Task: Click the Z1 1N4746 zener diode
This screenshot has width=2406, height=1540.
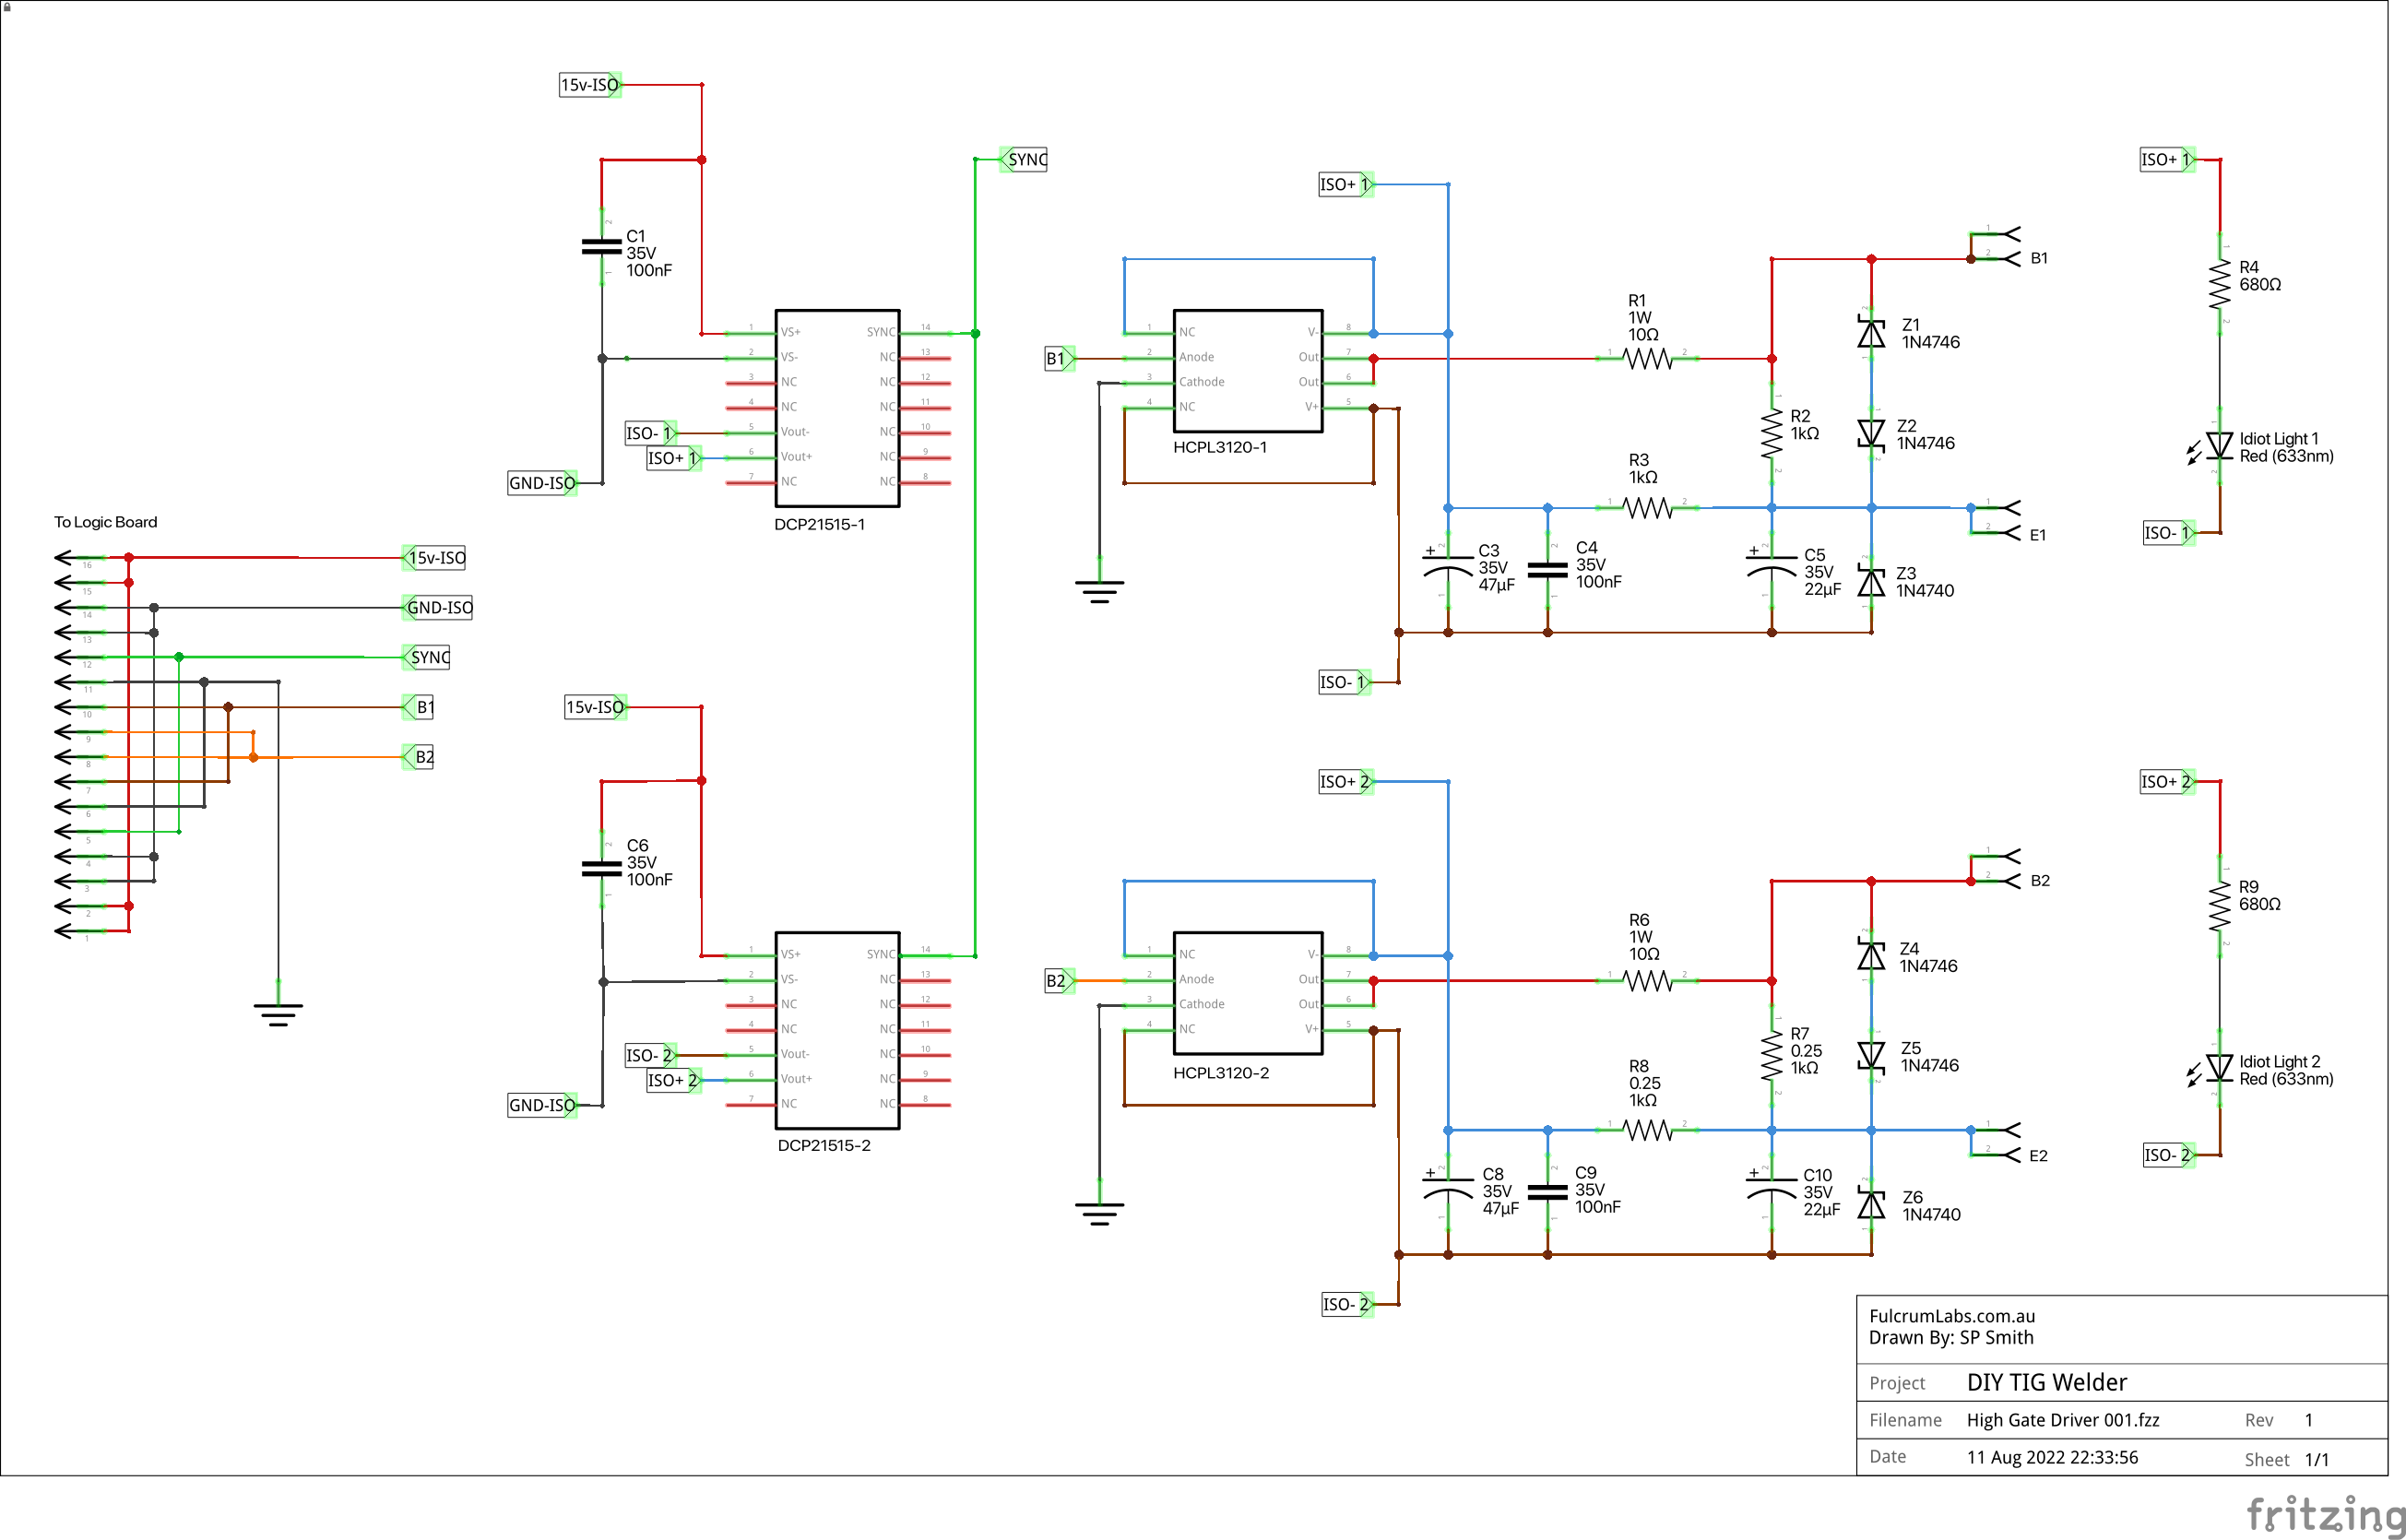Action: [1871, 333]
